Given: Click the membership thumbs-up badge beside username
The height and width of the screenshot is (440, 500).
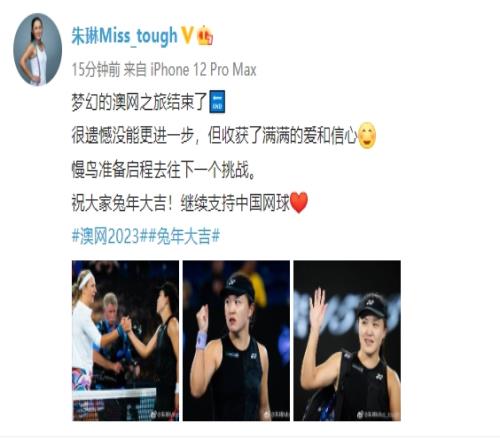Looking at the screenshot, I should pyautogui.click(x=205, y=36).
